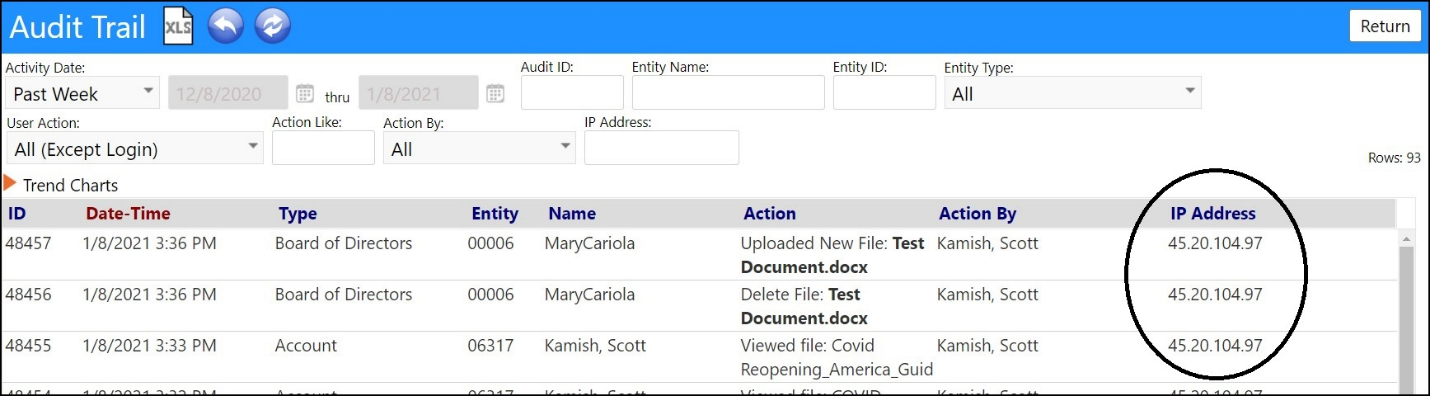This screenshot has width=1430, height=396.
Task: Click the 'Rows: 93' count
Action: pyautogui.click(x=1394, y=158)
